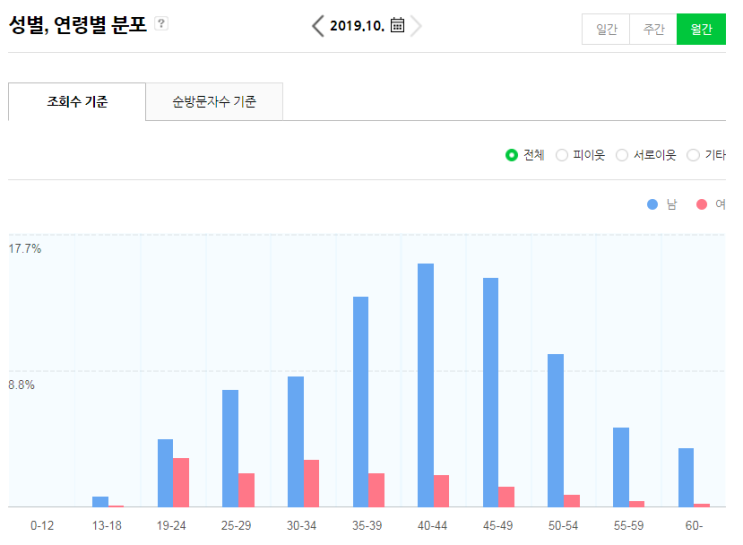The height and width of the screenshot is (545, 743).
Task: Click the blue male bar for 25-29
Action: pos(230,448)
